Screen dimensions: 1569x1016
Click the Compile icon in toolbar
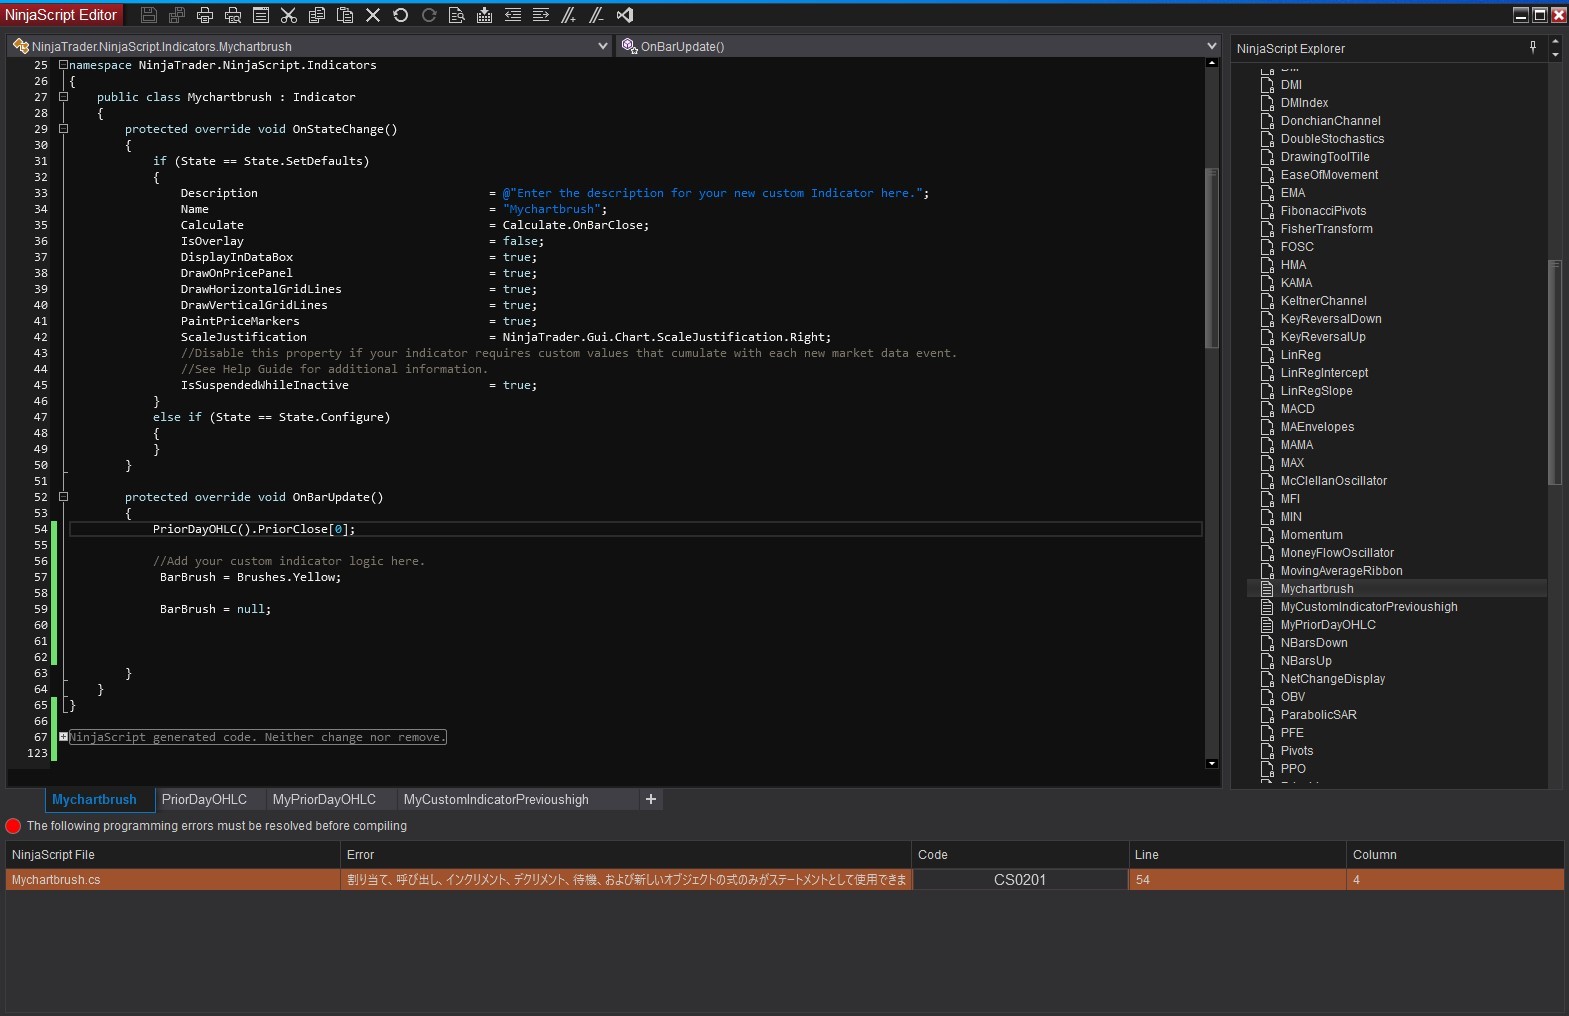pyautogui.click(x=485, y=15)
